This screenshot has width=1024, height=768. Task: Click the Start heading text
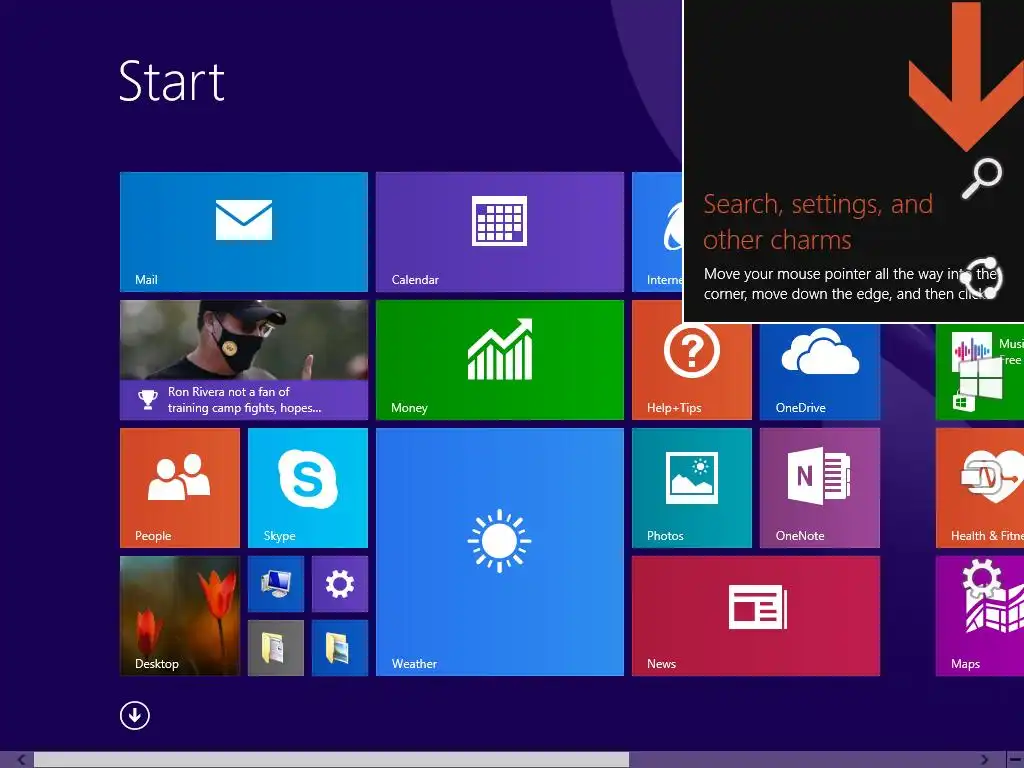[172, 82]
